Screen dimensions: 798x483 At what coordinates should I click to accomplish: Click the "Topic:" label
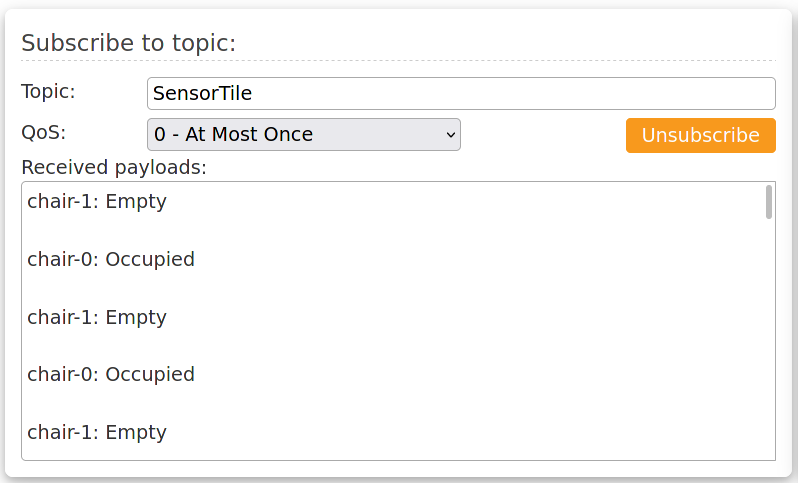(48, 92)
